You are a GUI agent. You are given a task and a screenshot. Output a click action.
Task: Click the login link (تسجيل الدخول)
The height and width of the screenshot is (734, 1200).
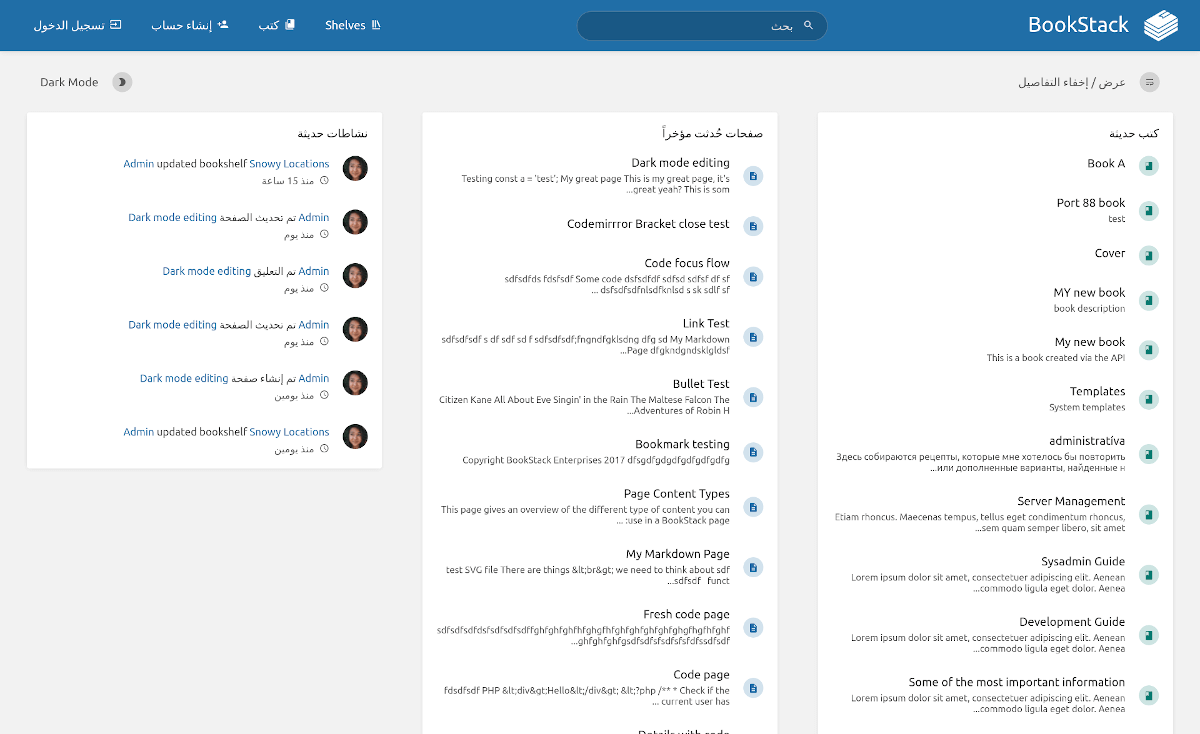pyautogui.click(x=77, y=25)
